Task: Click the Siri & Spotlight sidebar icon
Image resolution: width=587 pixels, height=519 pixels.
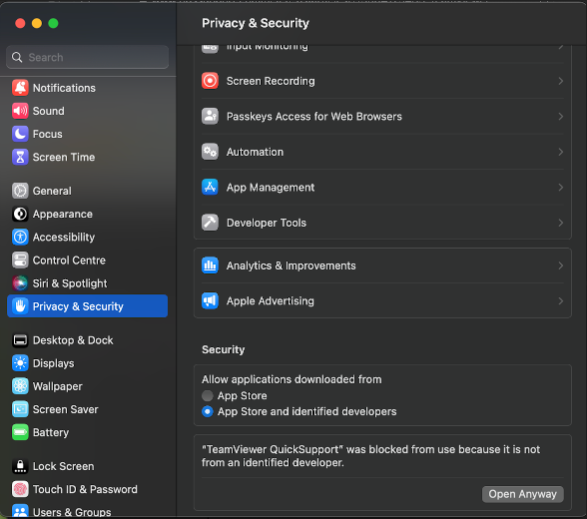Action: tap(20, 283)
